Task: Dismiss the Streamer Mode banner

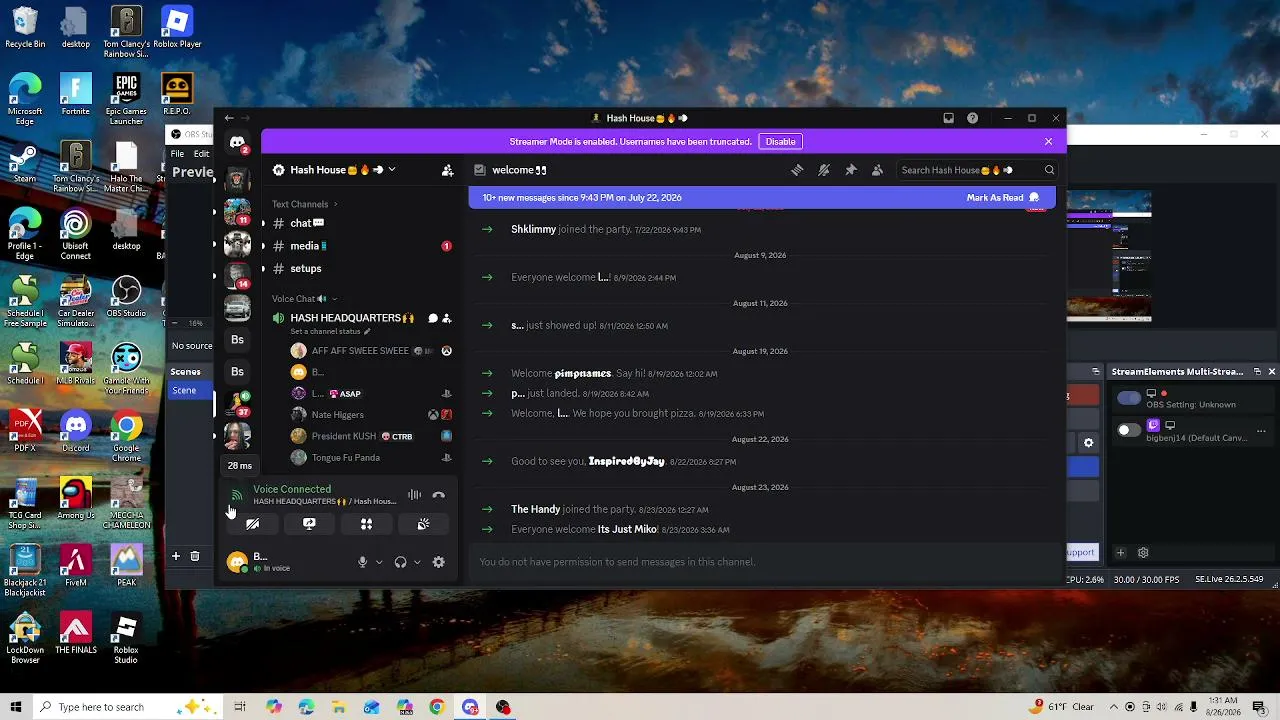Action: tap(1048, 142)
